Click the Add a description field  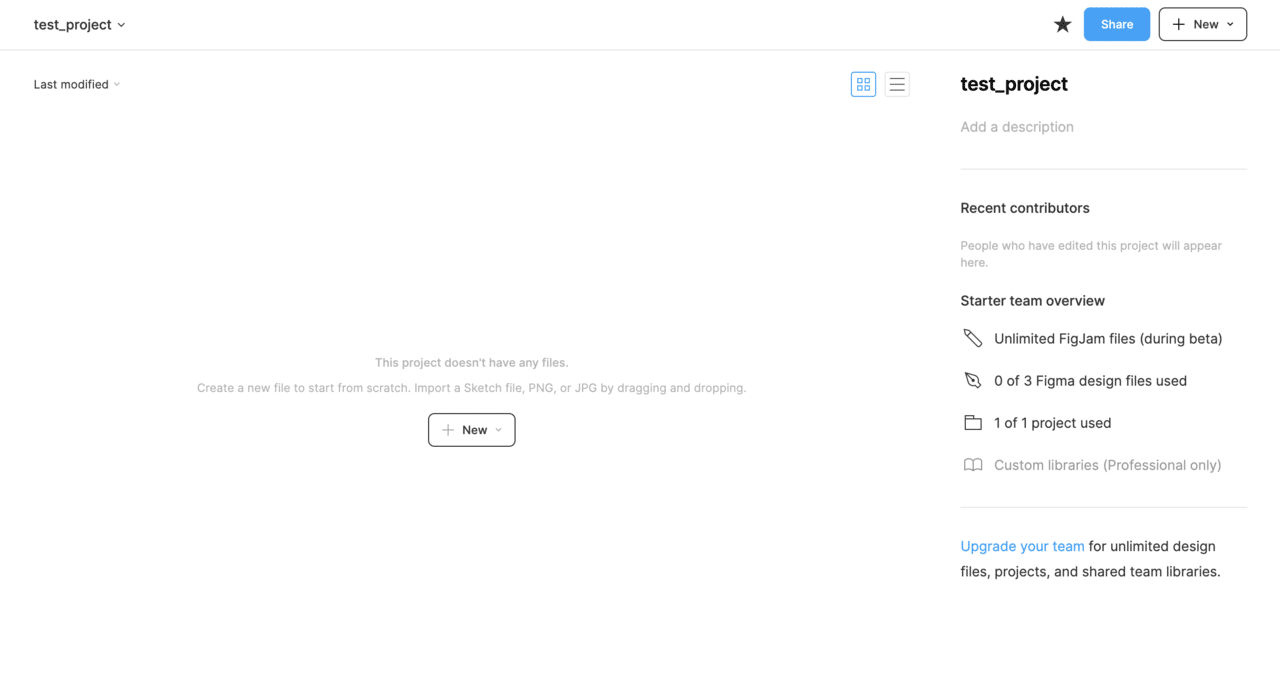[1017, 127]
